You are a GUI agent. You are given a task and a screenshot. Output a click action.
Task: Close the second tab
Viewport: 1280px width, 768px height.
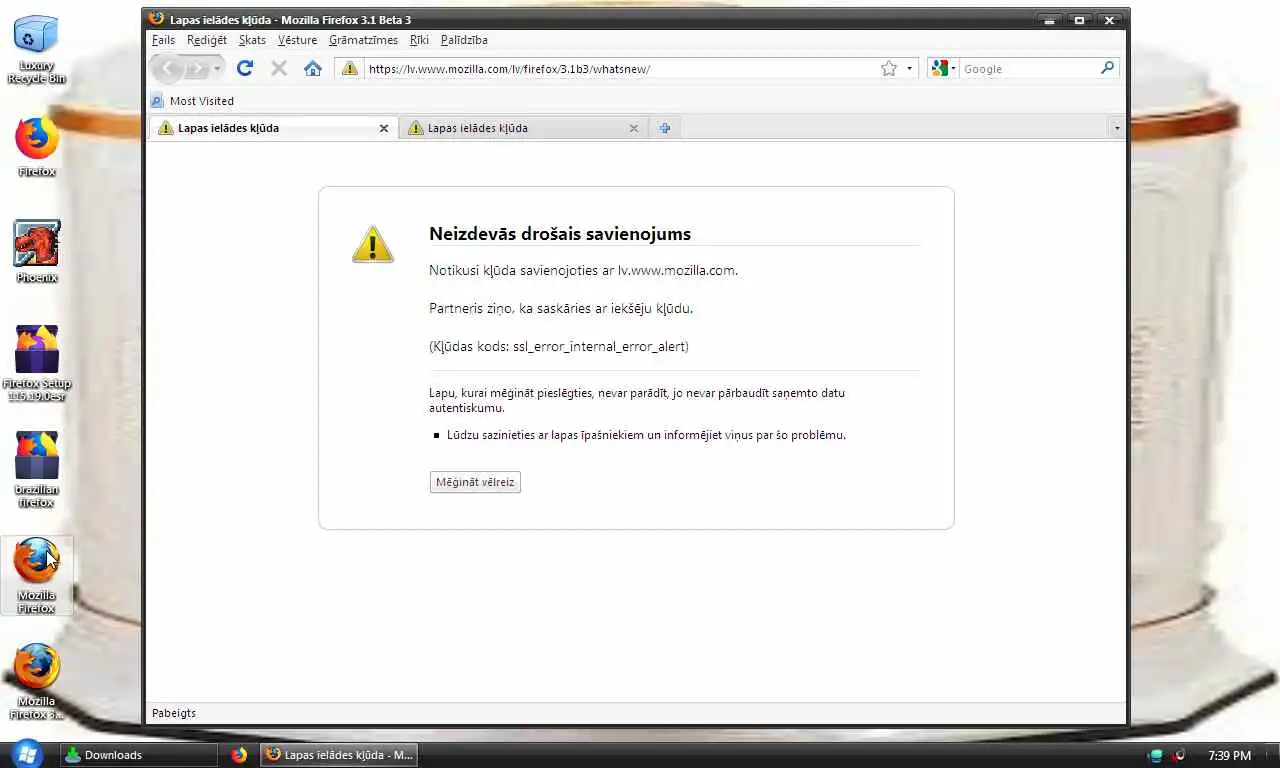point(633,128)
